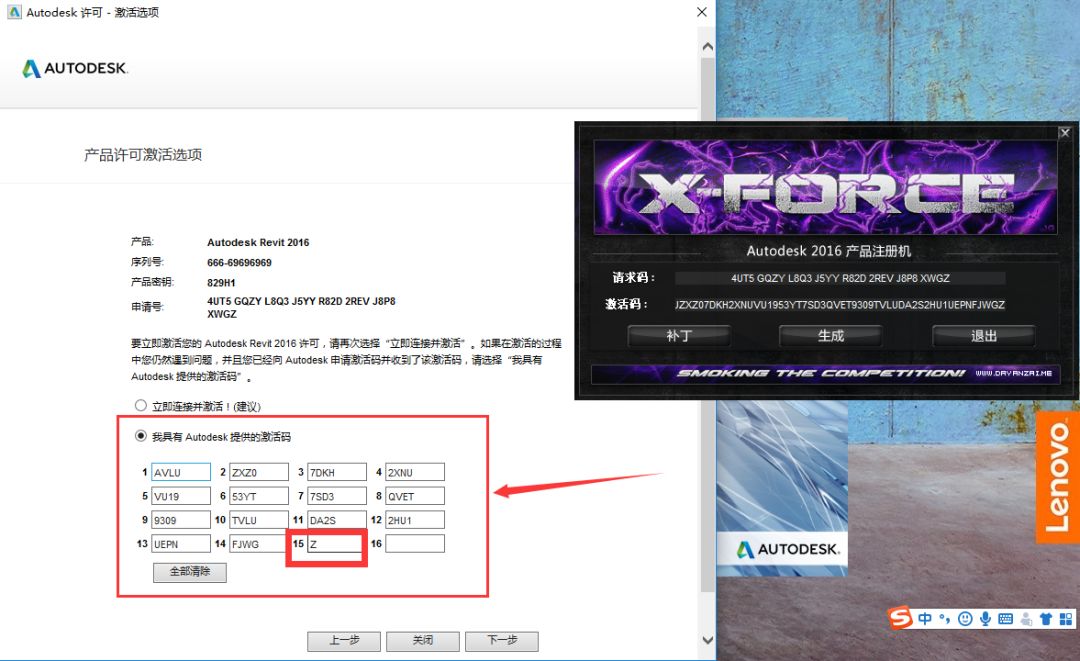The width and height of the screenshot is (1080, 661).
Task: Click activation field 14 containing FJWG
Action: 259,543
